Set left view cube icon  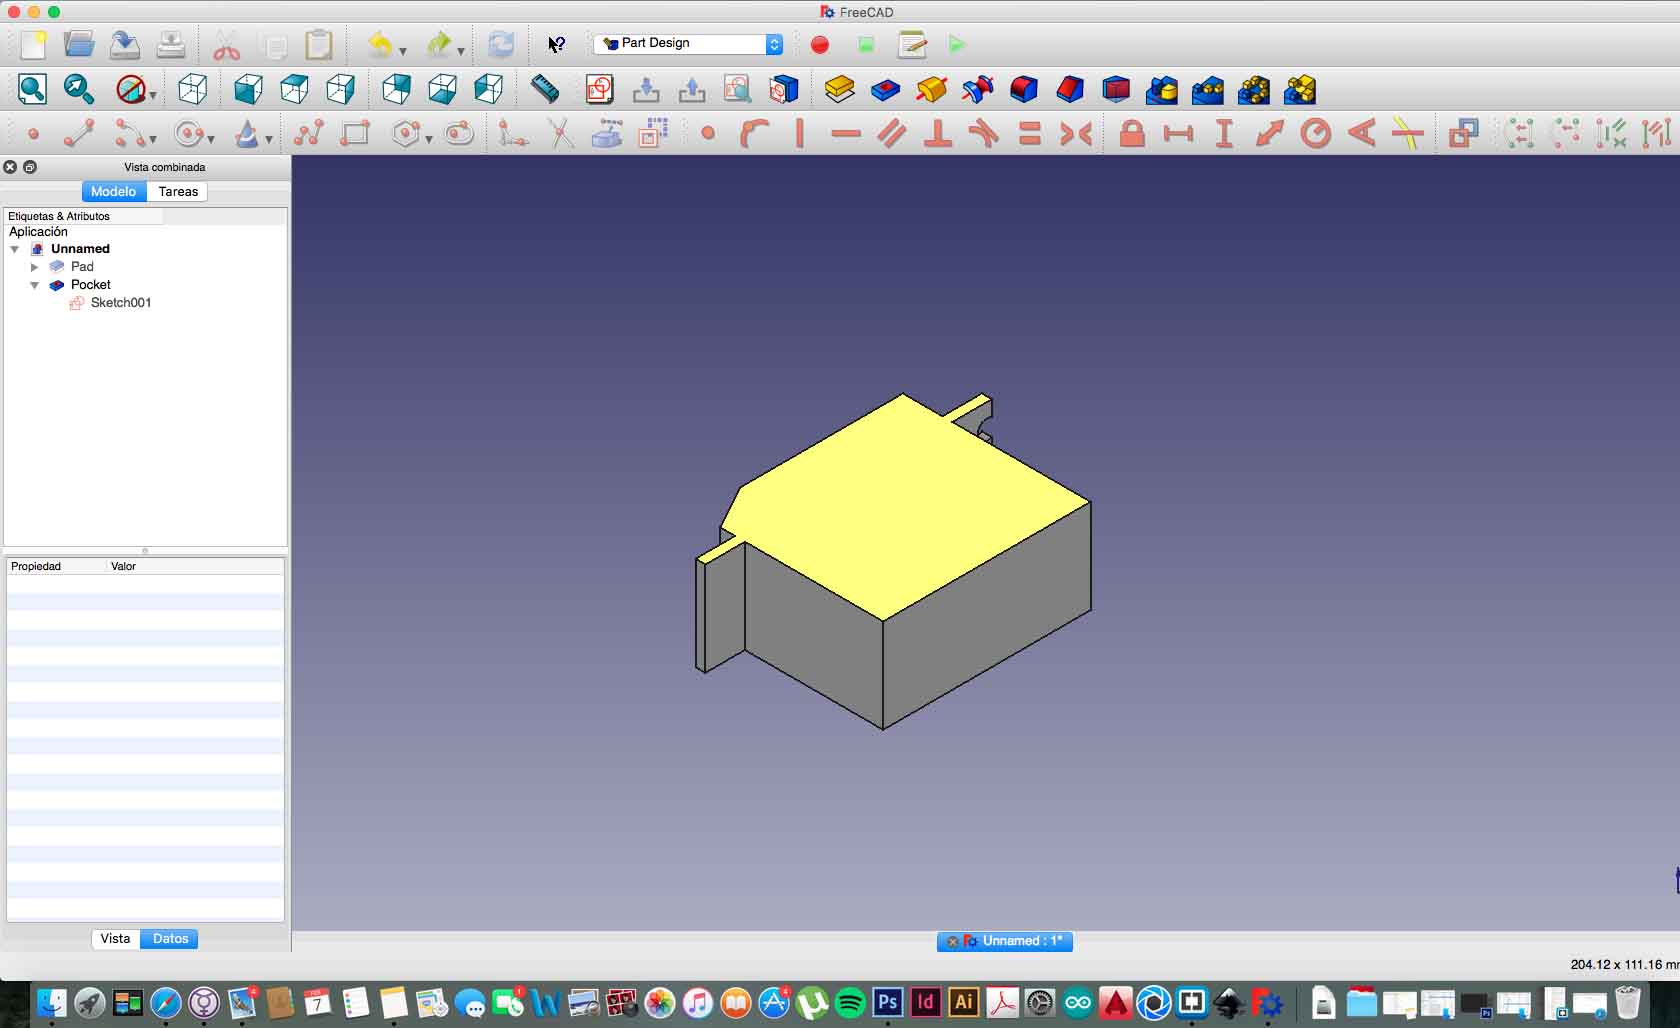click(488, 89)
